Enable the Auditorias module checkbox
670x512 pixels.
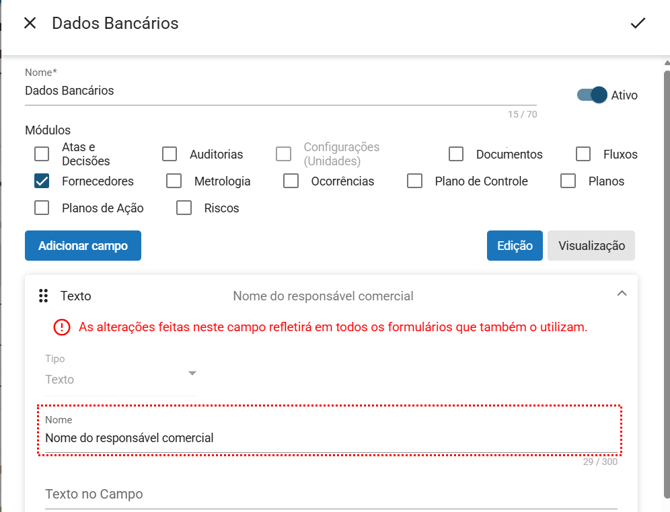coord(170,154)
